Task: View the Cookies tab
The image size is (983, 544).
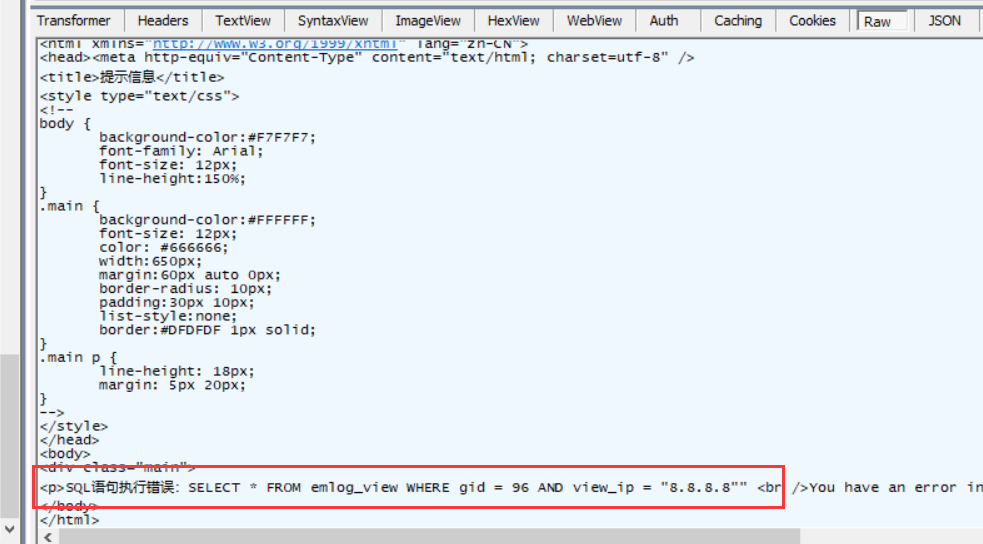Action: click(x=812, y=20)
